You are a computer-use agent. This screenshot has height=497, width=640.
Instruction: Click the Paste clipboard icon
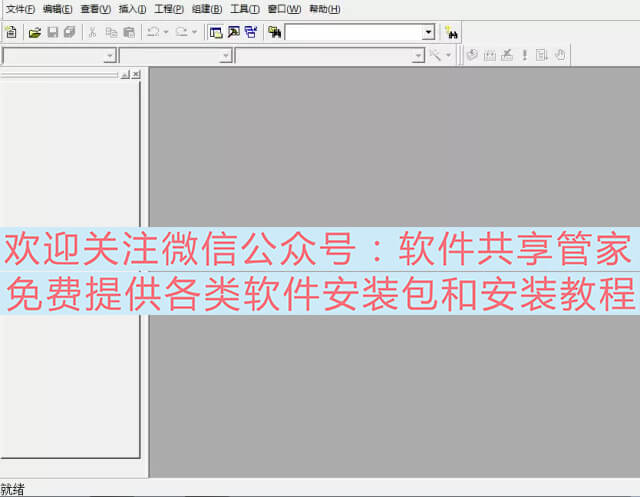129,32
